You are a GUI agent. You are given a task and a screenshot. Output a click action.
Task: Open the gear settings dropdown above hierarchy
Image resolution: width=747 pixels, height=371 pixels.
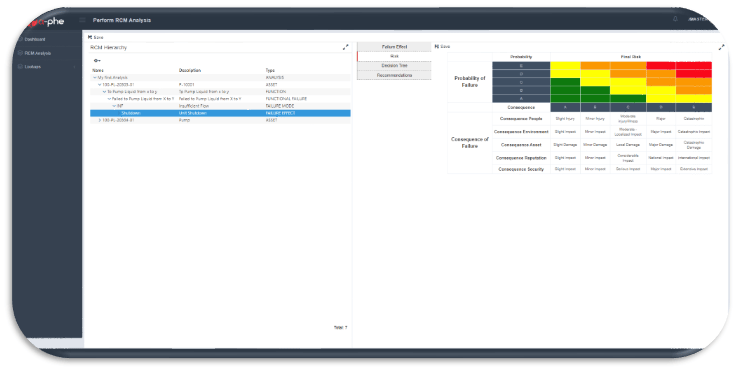point(97,60)
